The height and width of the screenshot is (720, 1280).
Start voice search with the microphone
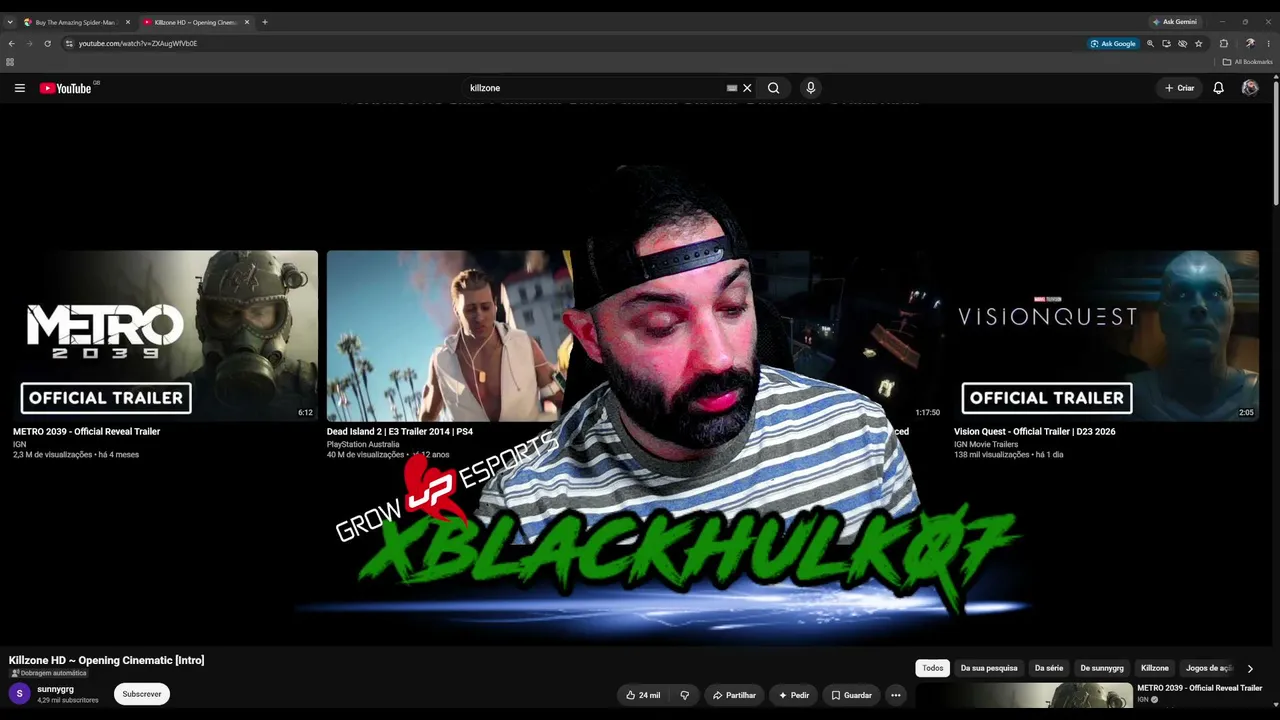coord(811,88)
